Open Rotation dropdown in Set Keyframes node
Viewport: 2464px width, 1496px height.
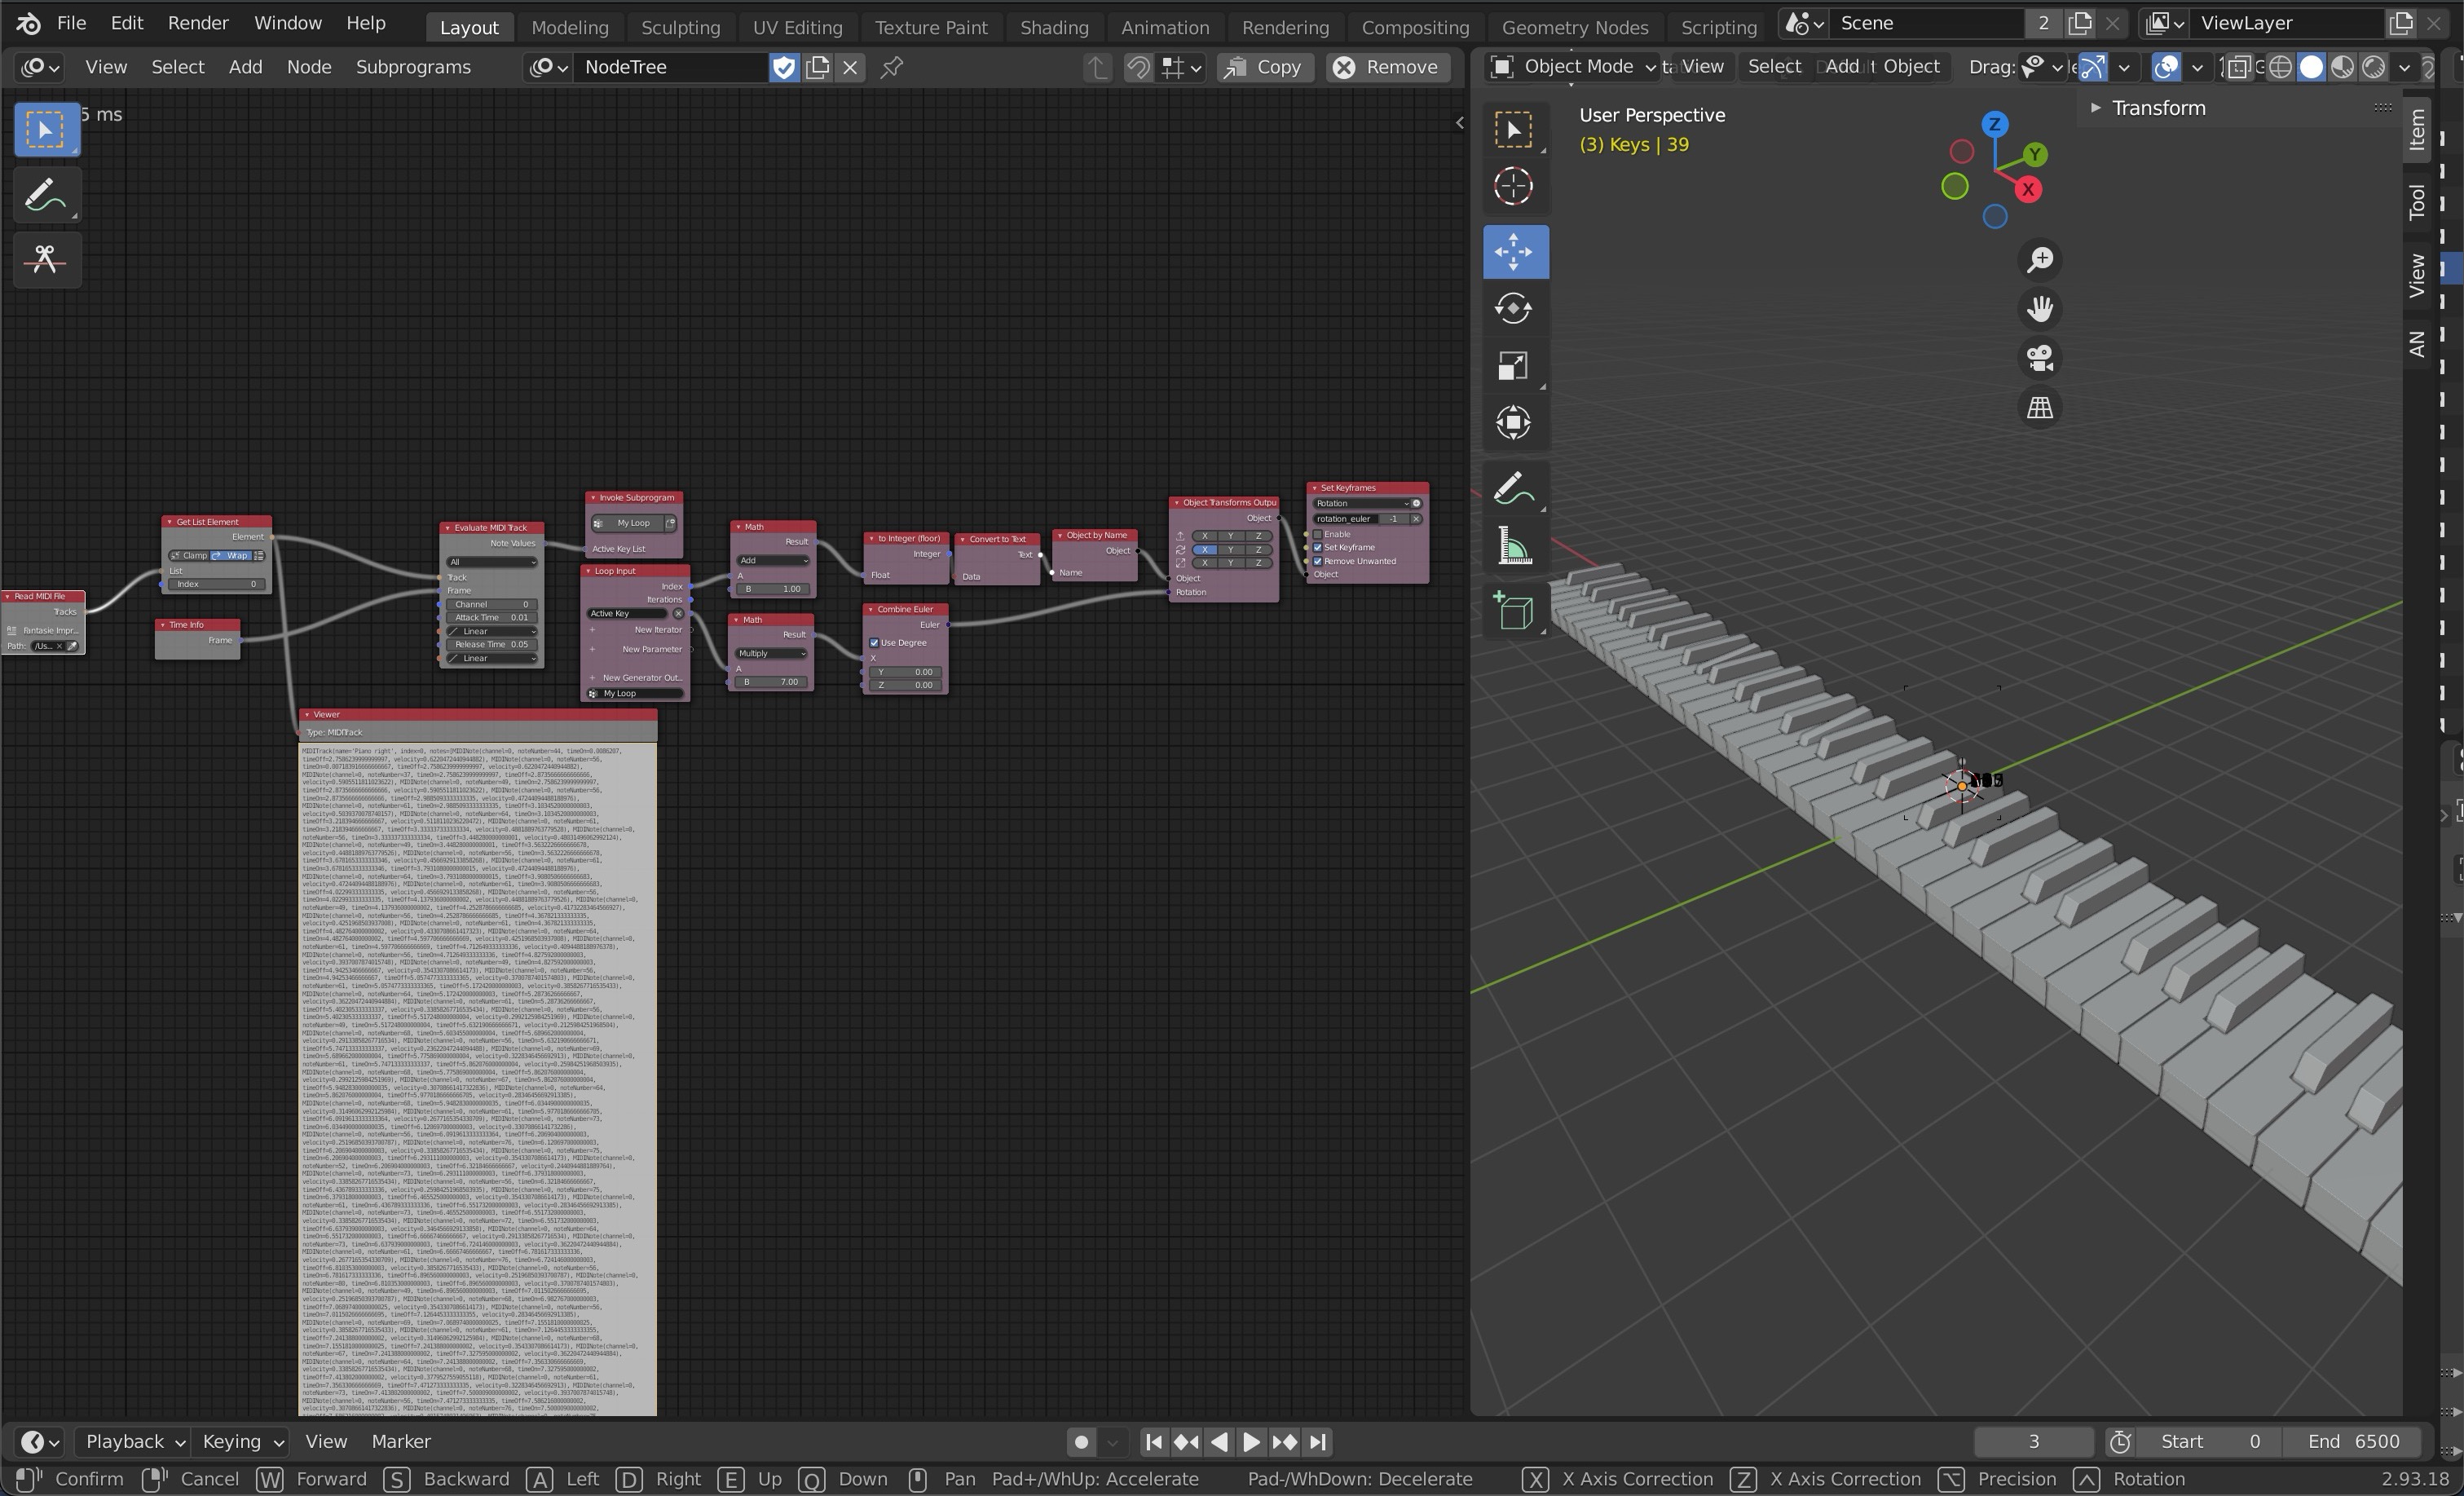[x=1360, y=503]
